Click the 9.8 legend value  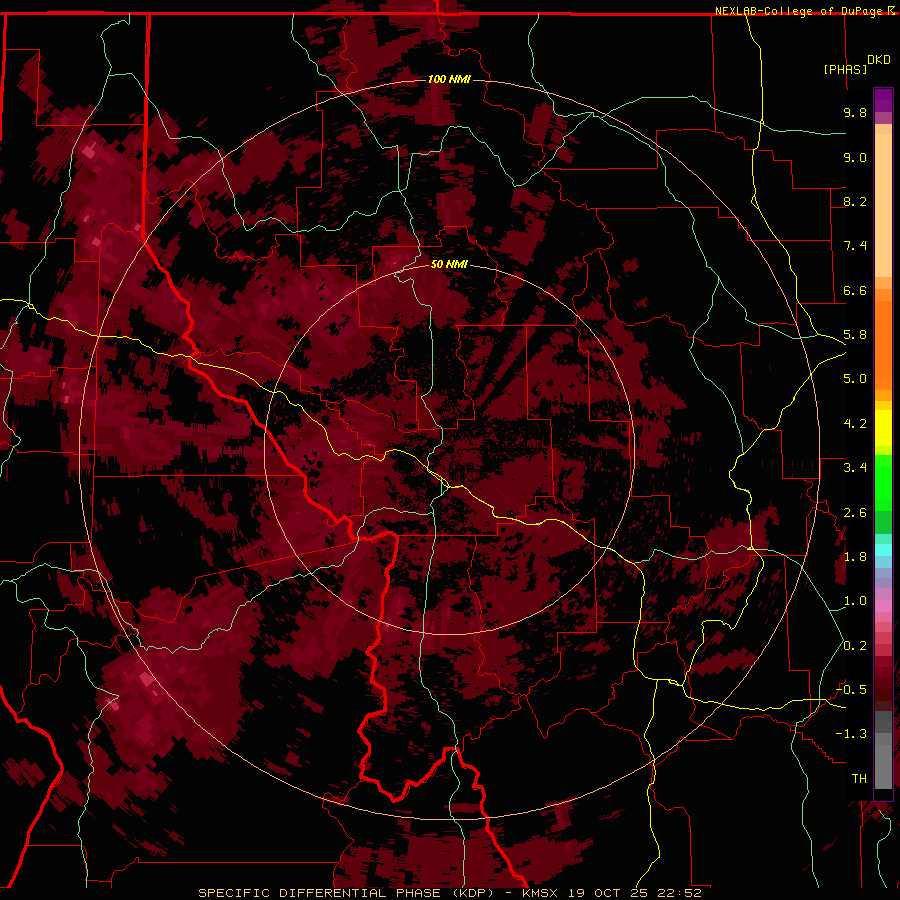click(x=855, y=112)
